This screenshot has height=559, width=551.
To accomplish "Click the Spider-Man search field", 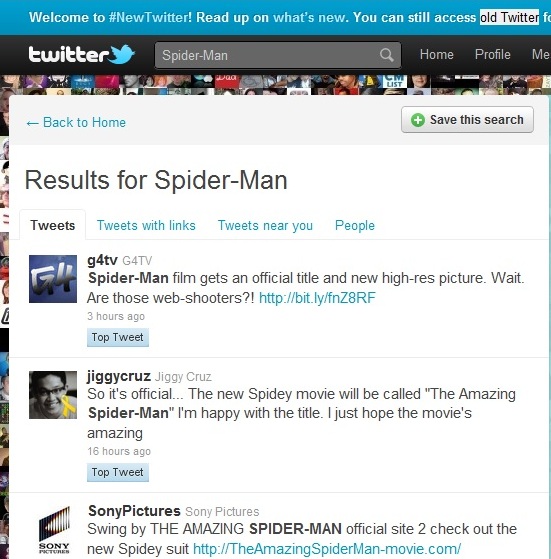I will [x=278, y=55].
